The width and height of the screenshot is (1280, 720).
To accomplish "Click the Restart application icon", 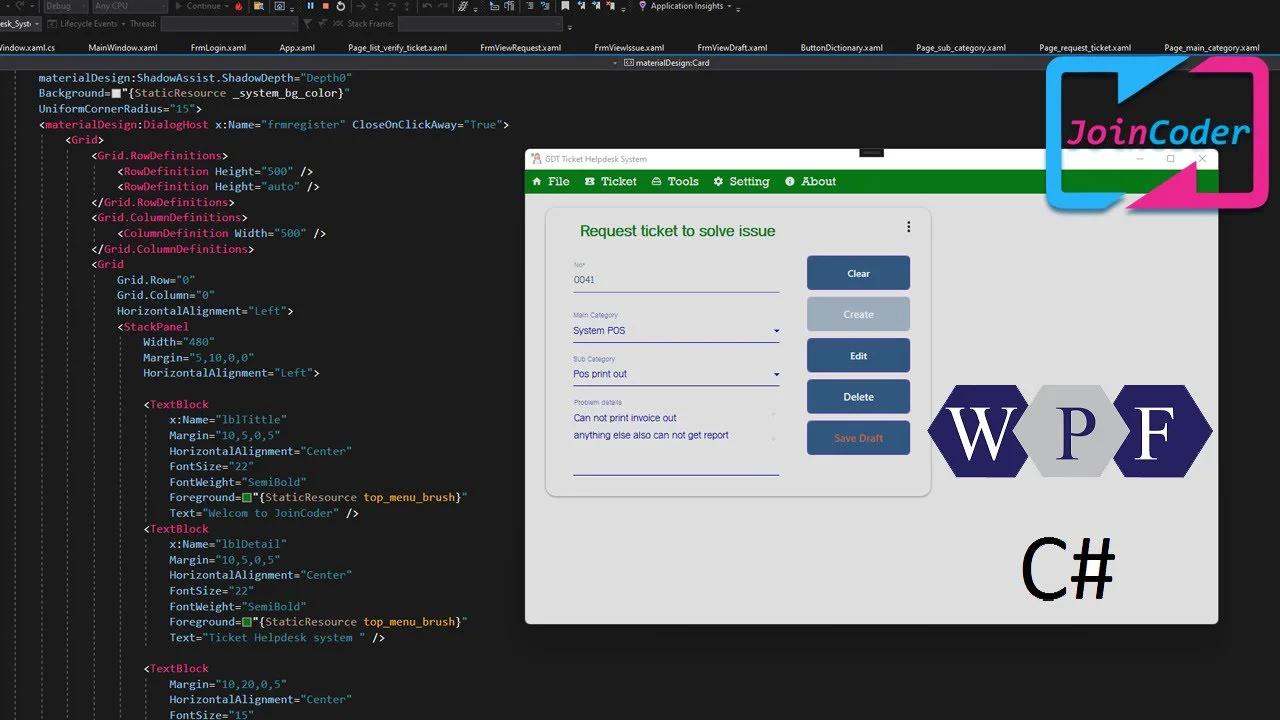I will pos(341,6).
